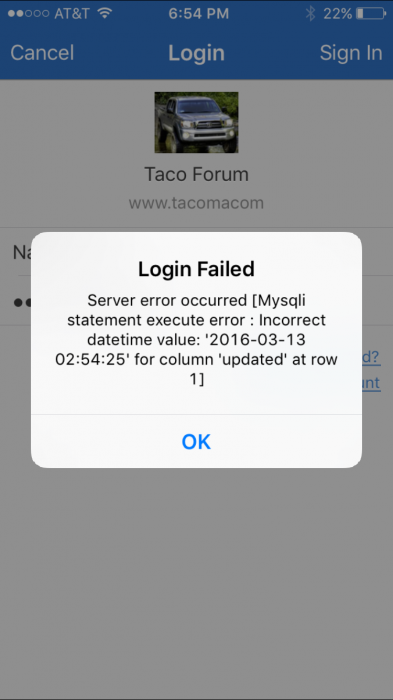
Task: Tap the battery indicator icon
Action: pos(372,13)
